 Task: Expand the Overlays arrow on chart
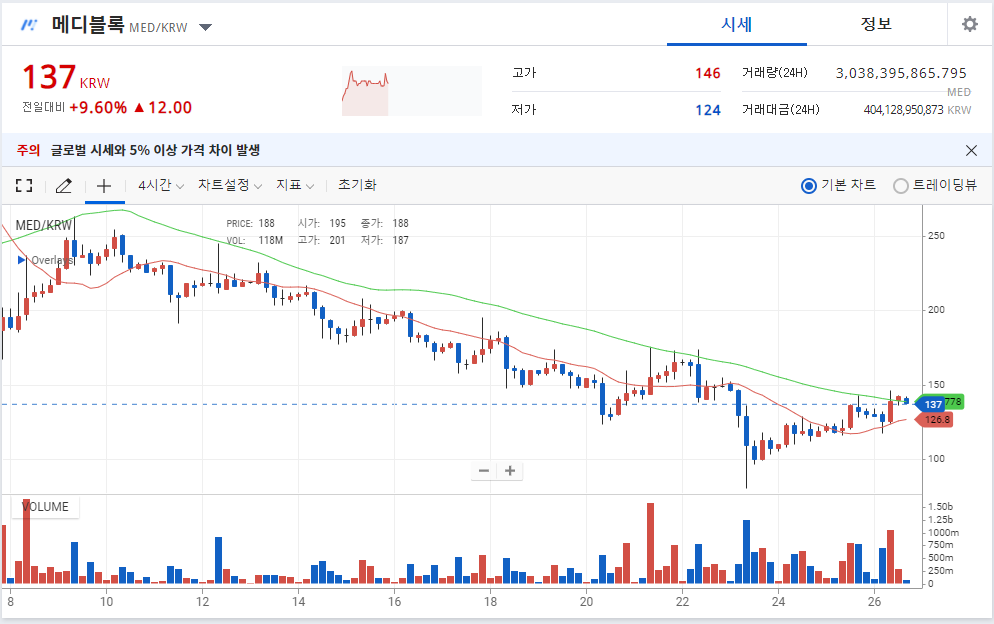(x=22, y=260)
